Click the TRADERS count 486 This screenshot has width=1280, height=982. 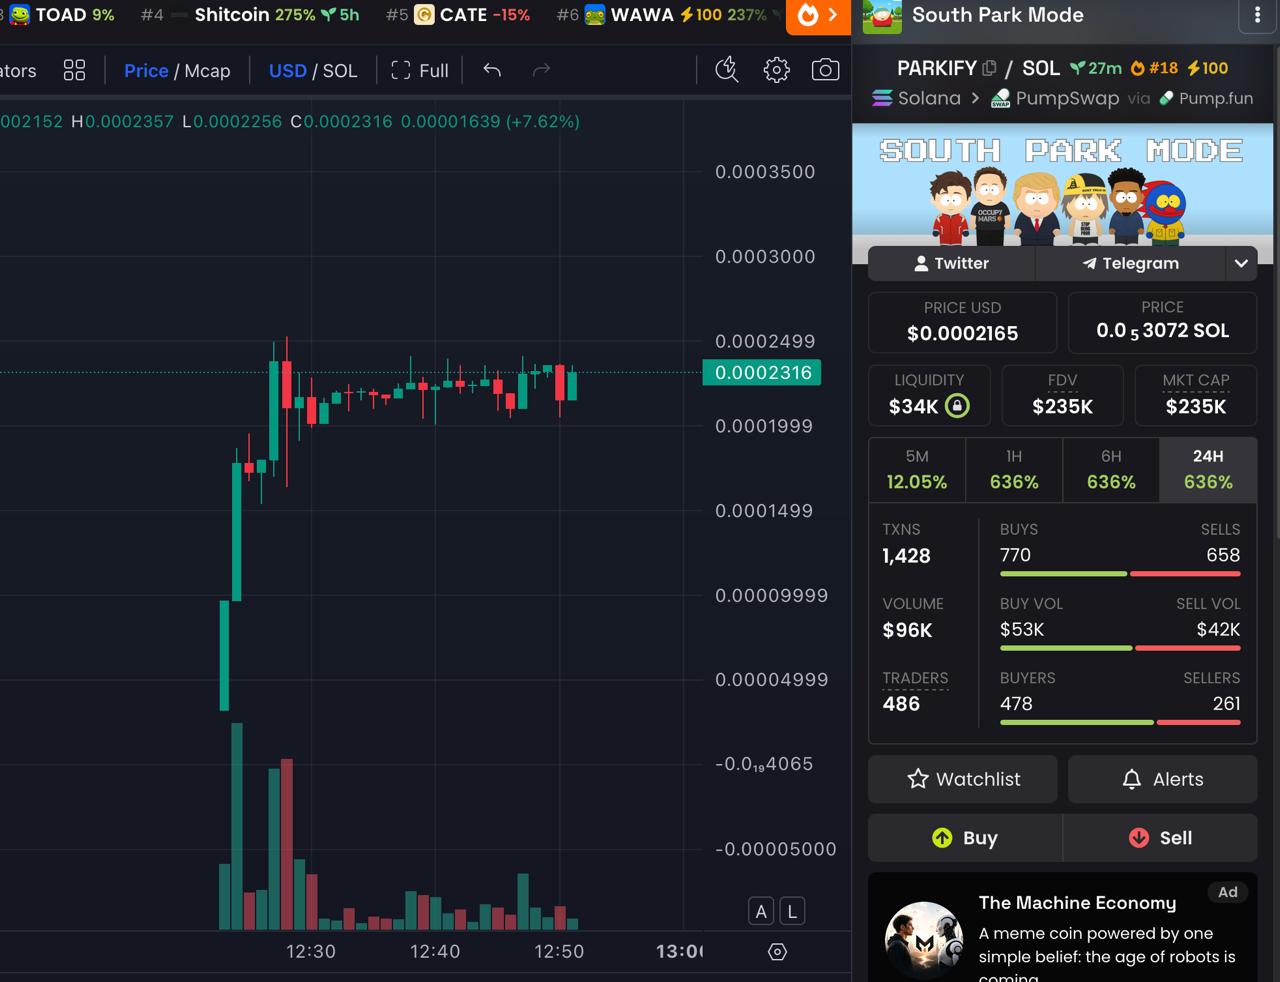tap(901, 704)
